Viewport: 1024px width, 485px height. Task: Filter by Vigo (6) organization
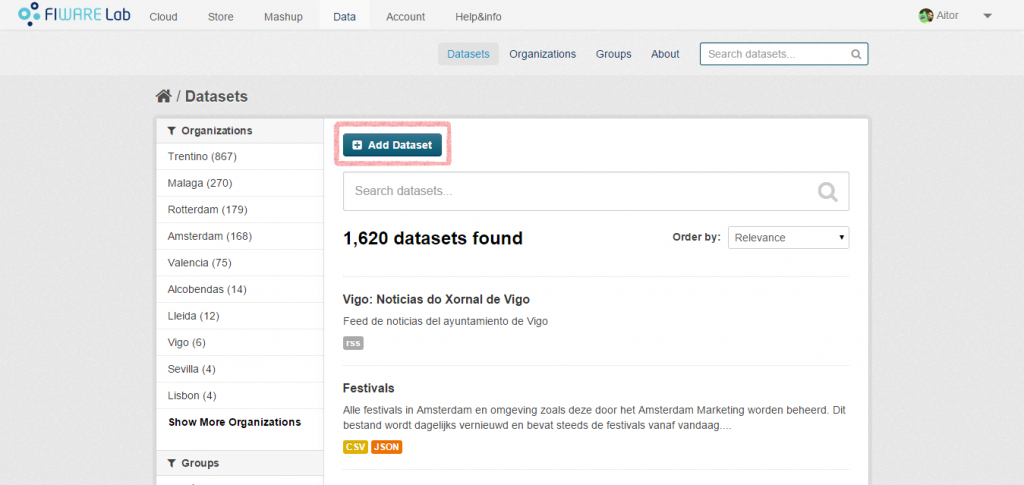coord(240,342)
